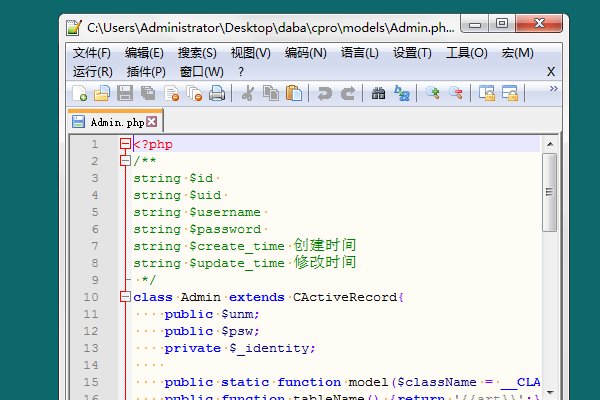Click the Print toolbar icon
The height and width of the screenshot is (400, 600).
[217, 93]
